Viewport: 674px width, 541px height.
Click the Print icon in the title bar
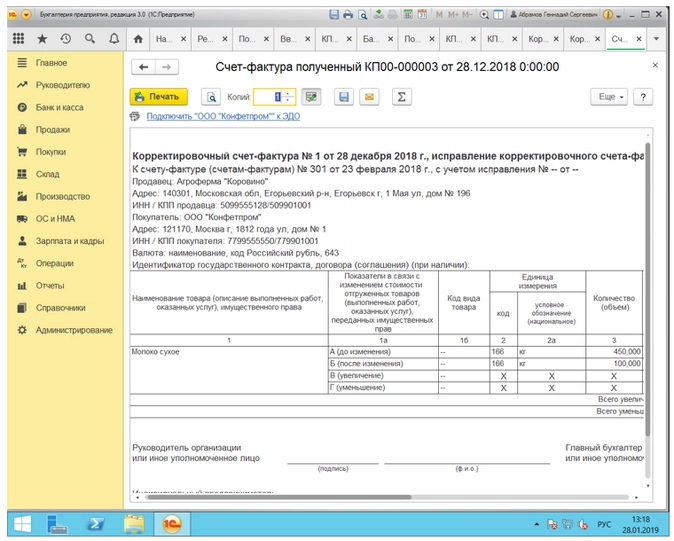point(348,15)
